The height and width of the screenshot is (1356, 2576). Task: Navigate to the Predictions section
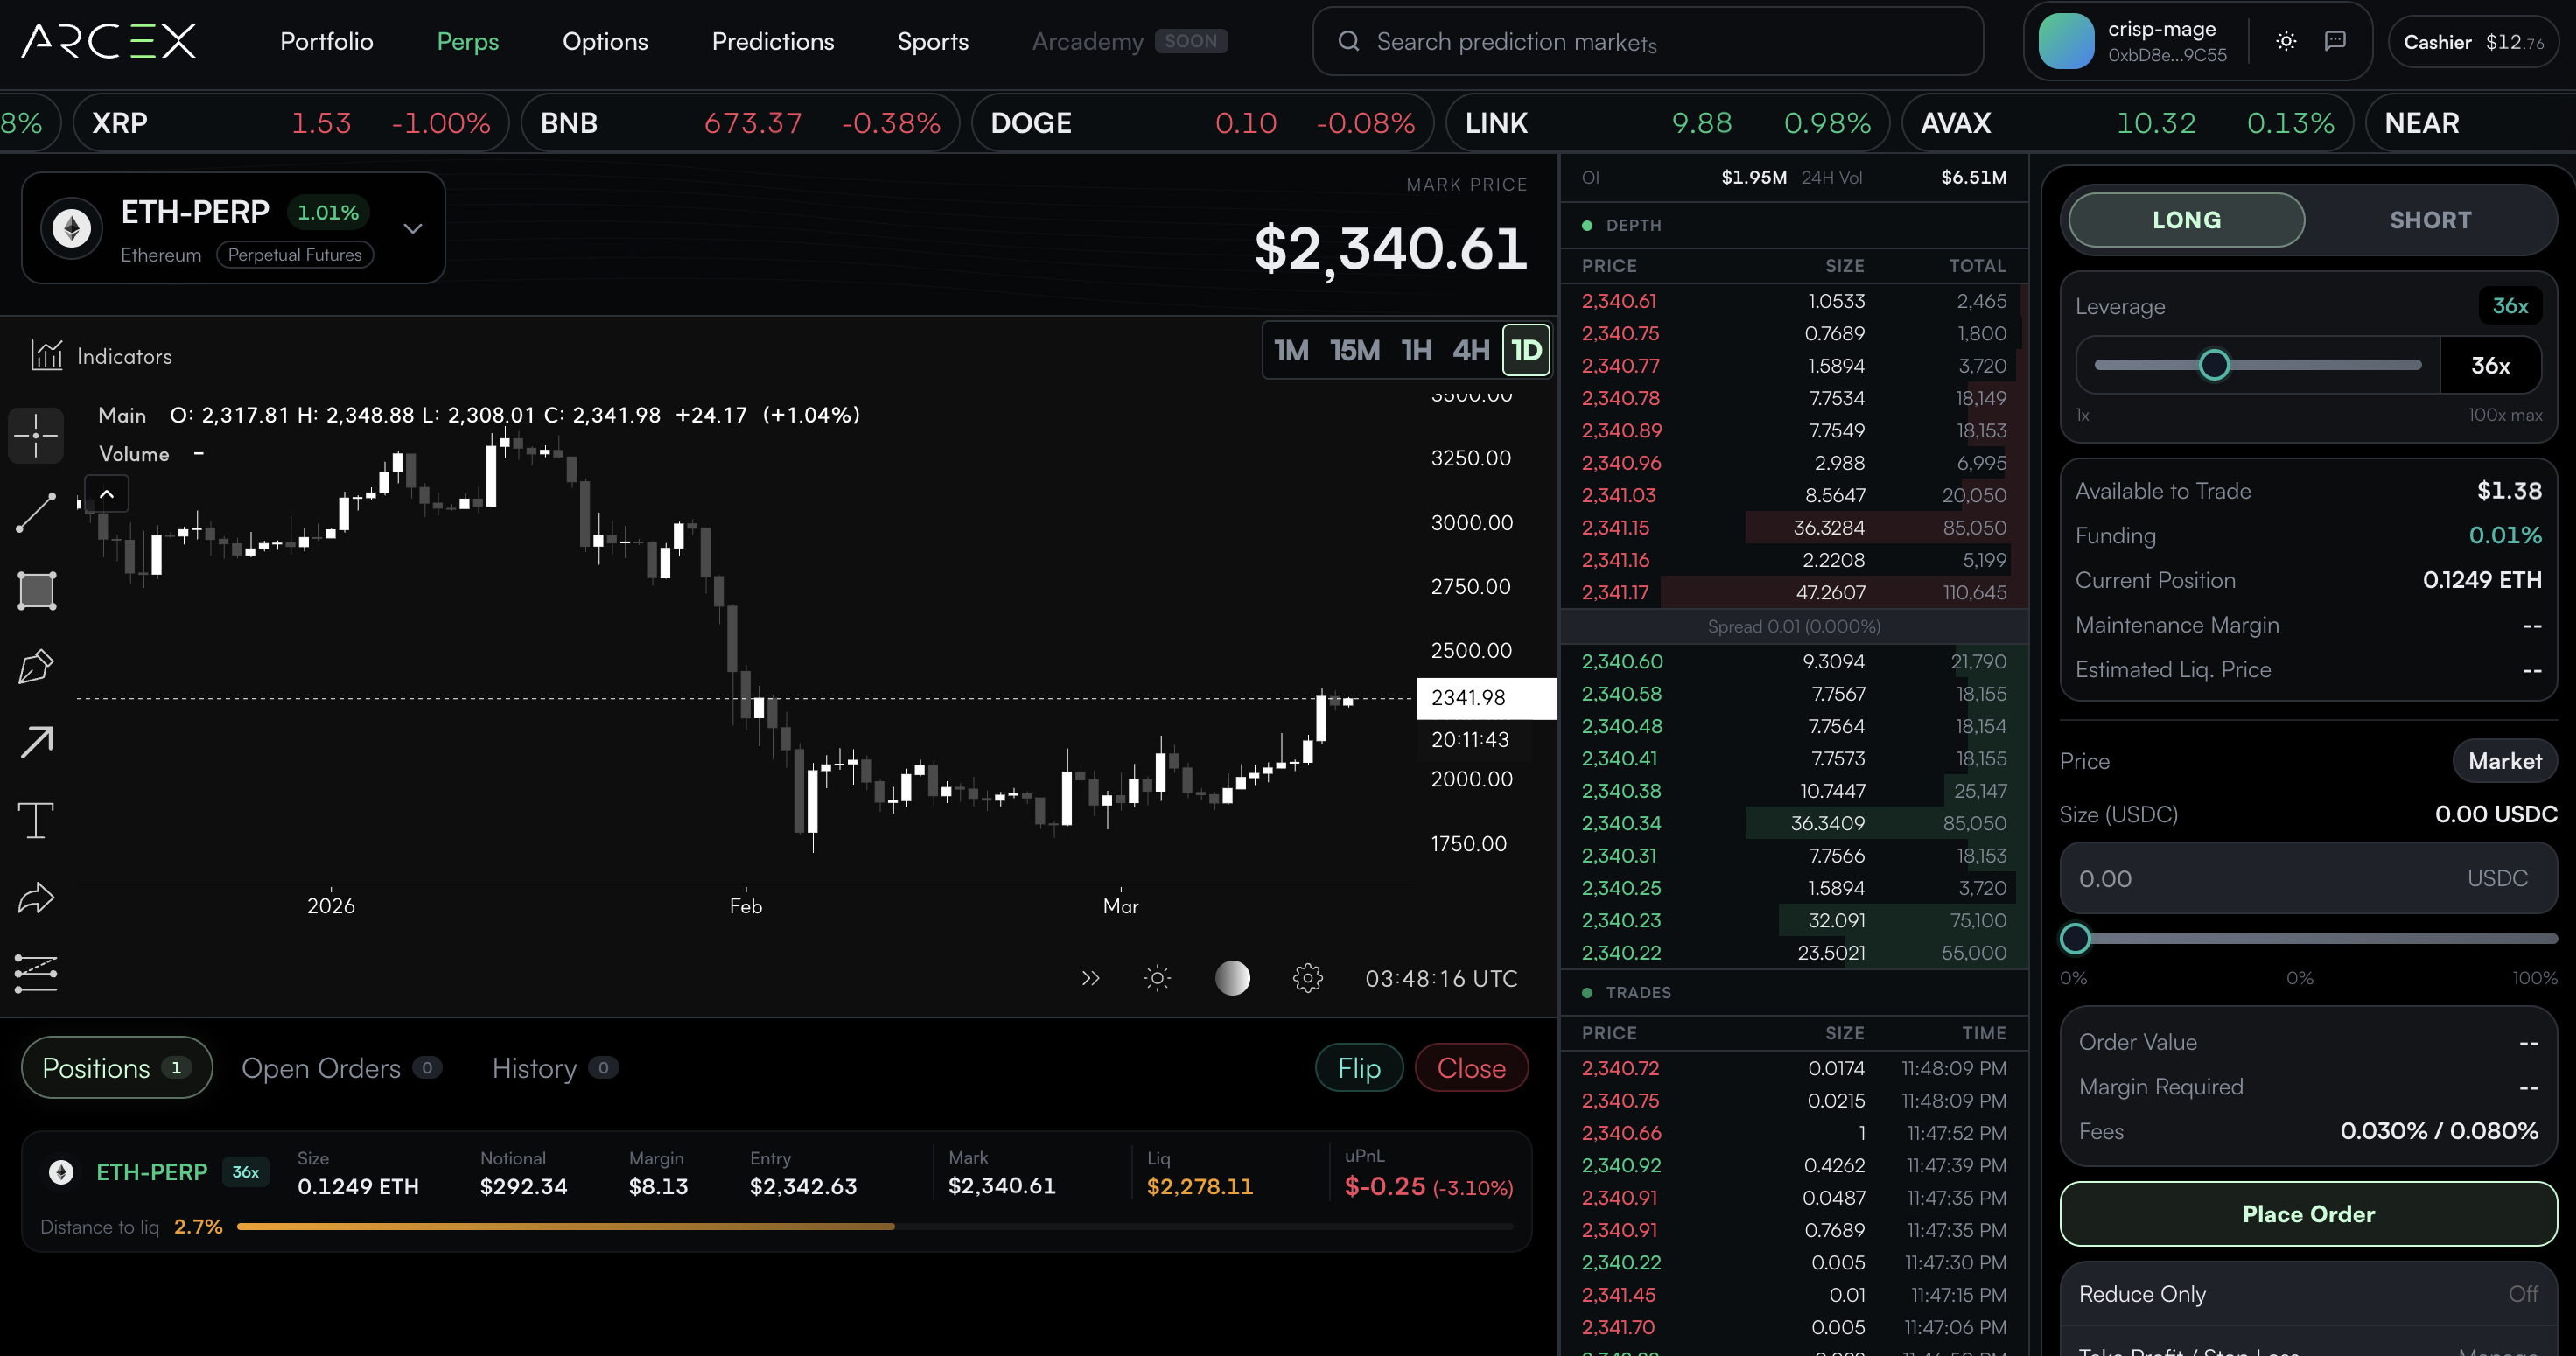click(x=772, y=41)
